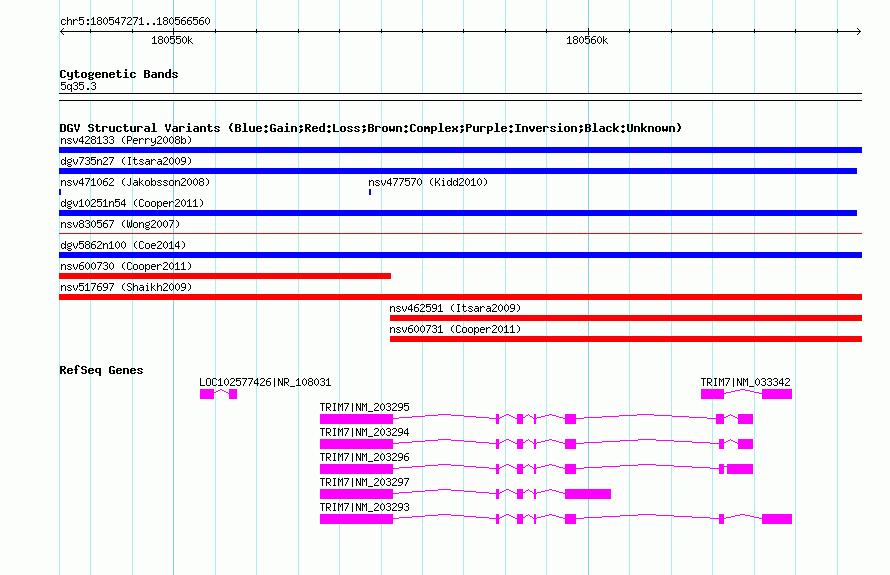Select the blue bar under dgv10251n54

point(458,213)
